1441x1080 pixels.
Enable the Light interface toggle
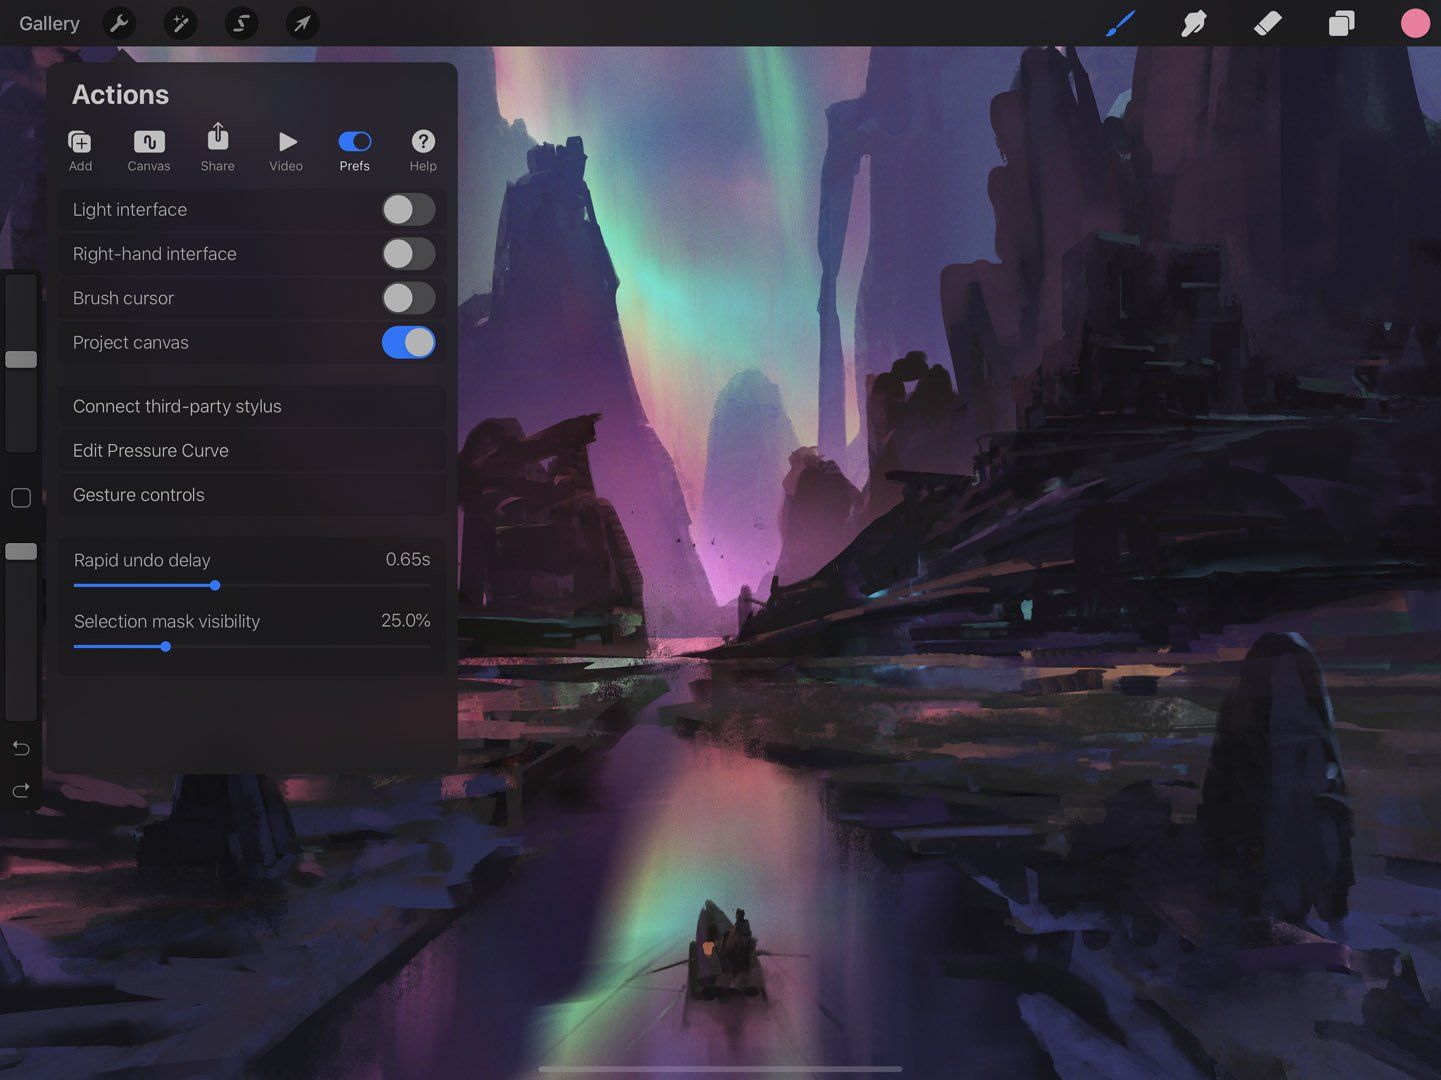(x=408, y=209)
